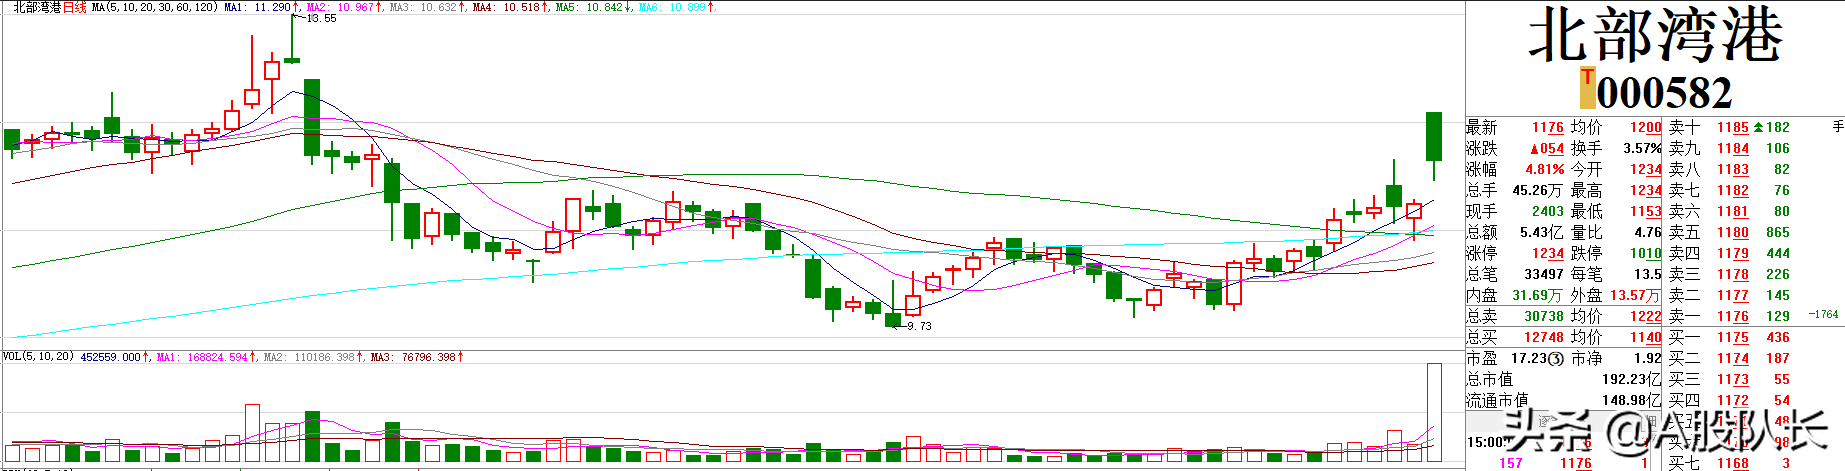
Task: Click the 总买 value 12748
Action: coord(1544,337)
